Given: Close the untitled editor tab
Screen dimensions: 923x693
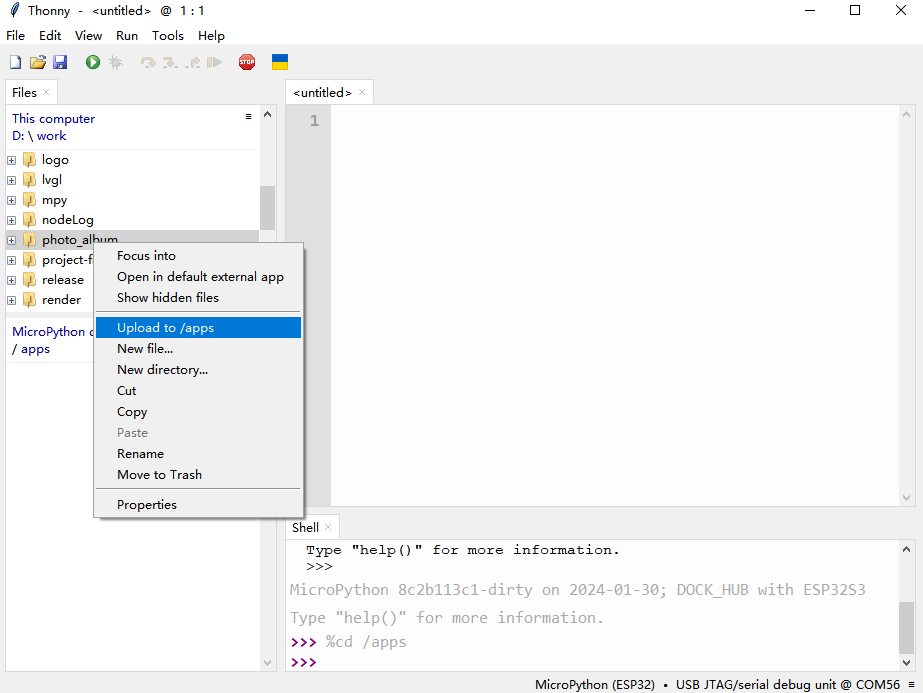Looking at the screenshot, I should tap(362, 92).
